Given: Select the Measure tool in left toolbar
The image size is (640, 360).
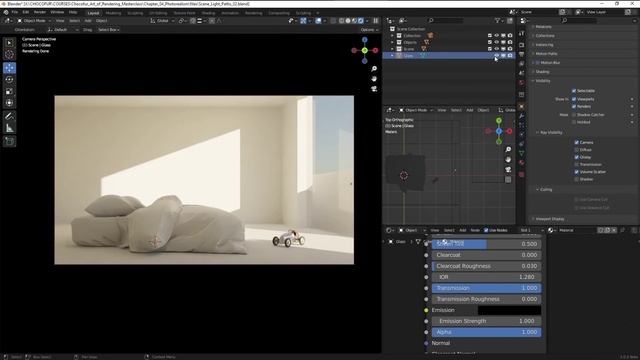Looking at the screenshot, I should point(9,128).
